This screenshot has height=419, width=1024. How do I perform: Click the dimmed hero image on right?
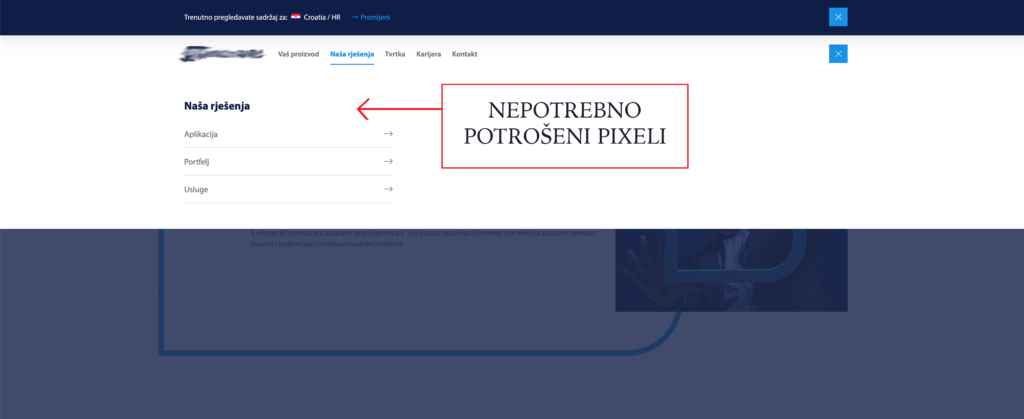(x=730, y=268)
